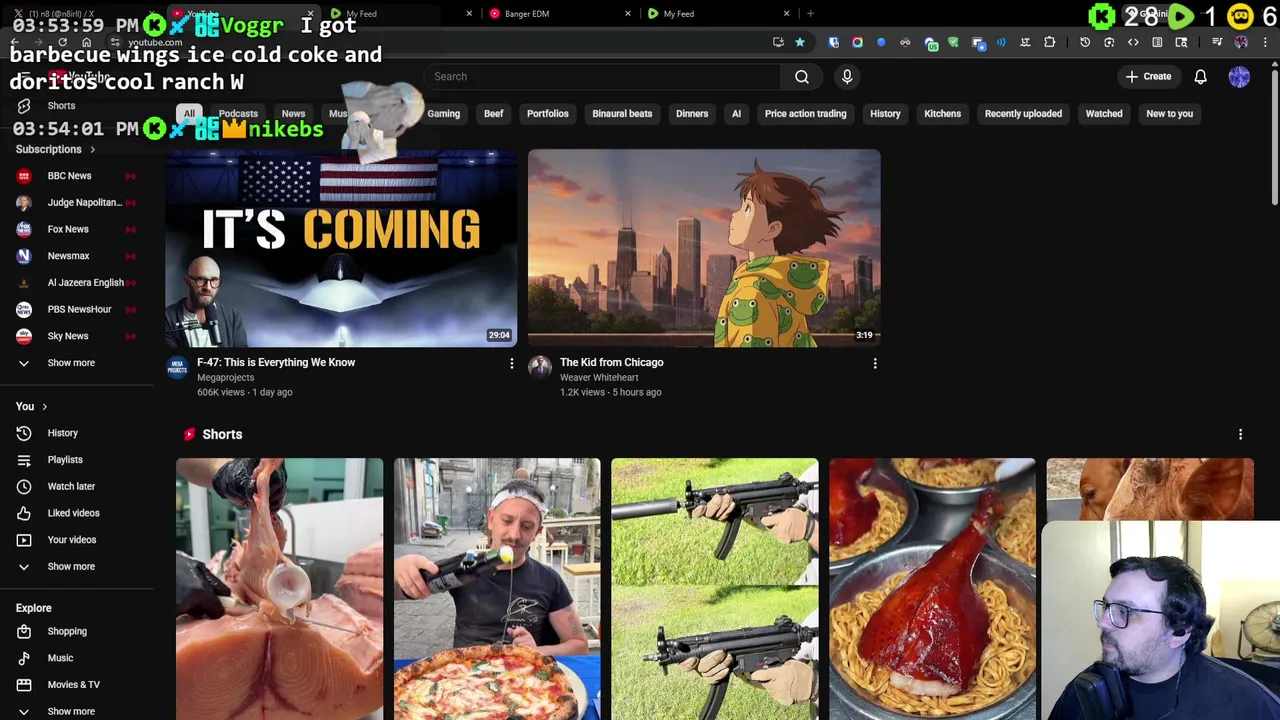
Task: Select the Binaural beats filter chip
Action: [x=622, y=114]
